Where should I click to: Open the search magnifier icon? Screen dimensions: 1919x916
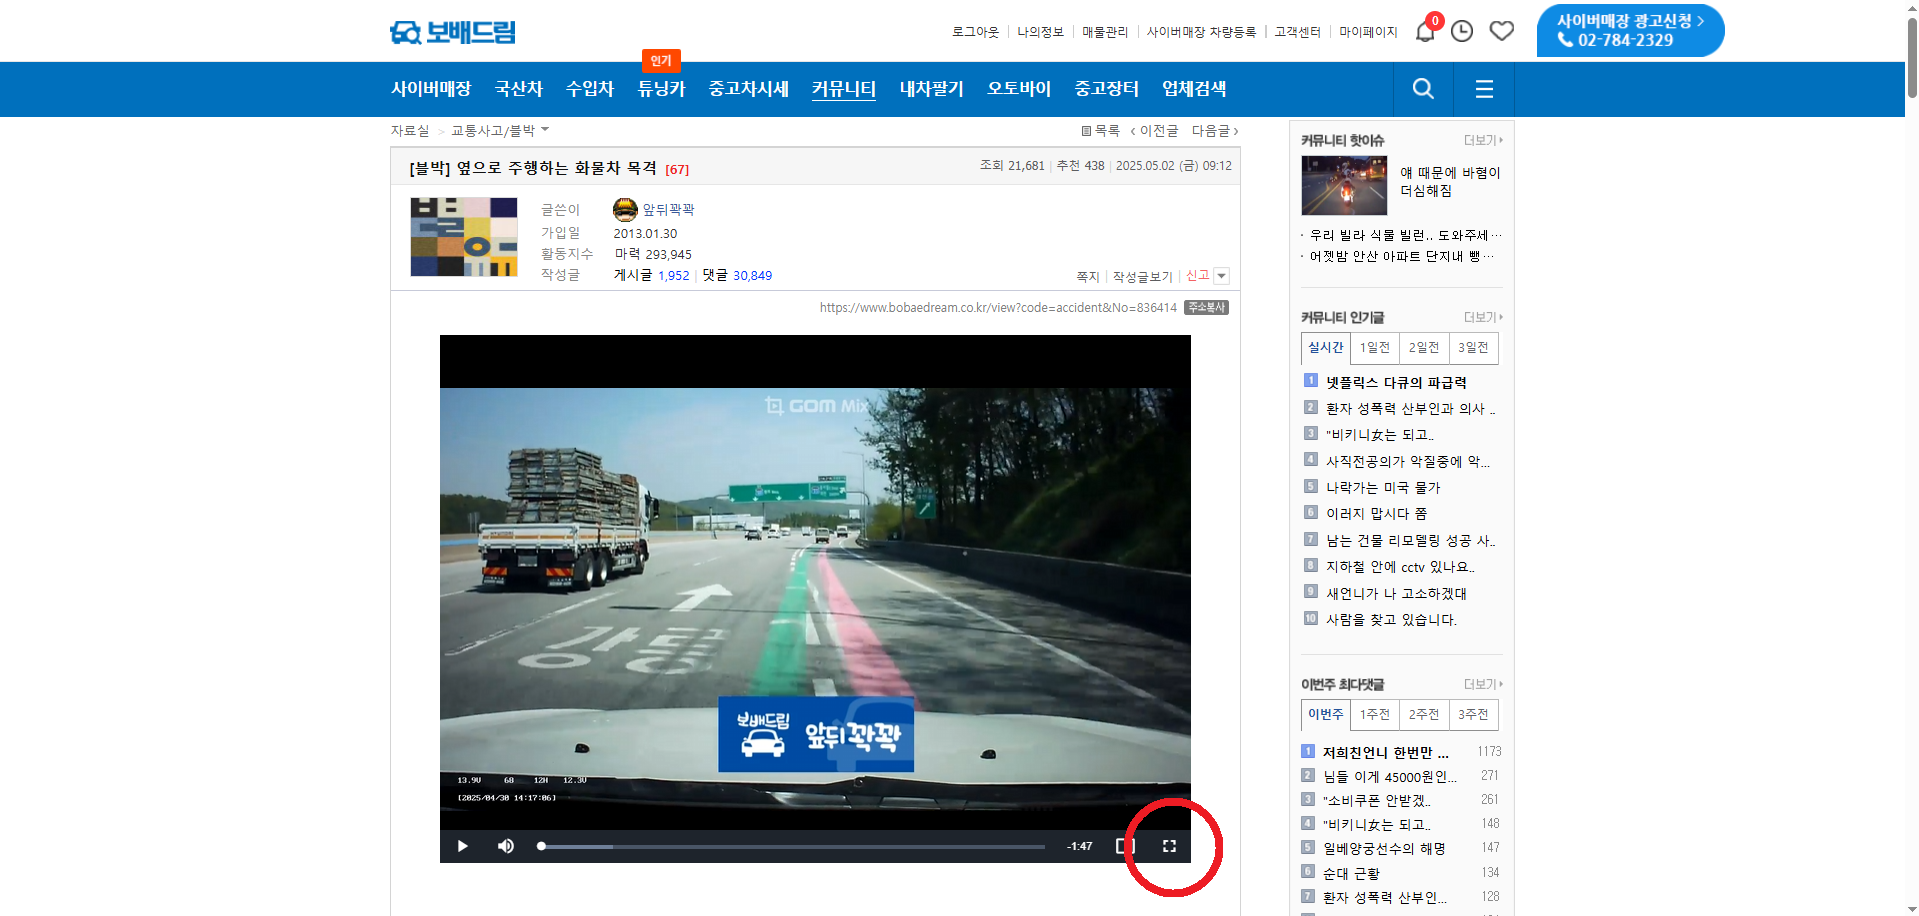click(1423, 89)
